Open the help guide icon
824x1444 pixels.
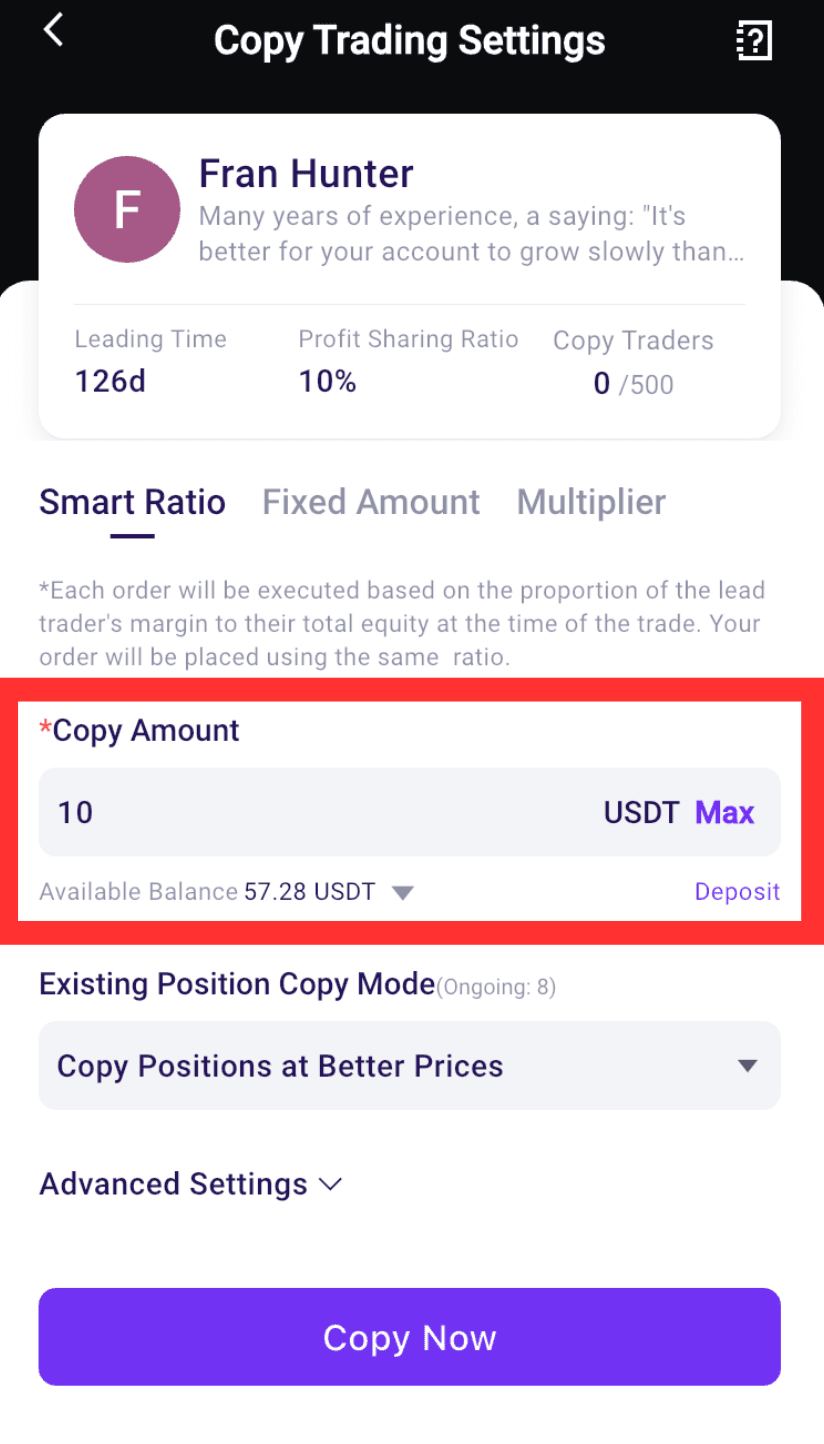pos(754,41)
